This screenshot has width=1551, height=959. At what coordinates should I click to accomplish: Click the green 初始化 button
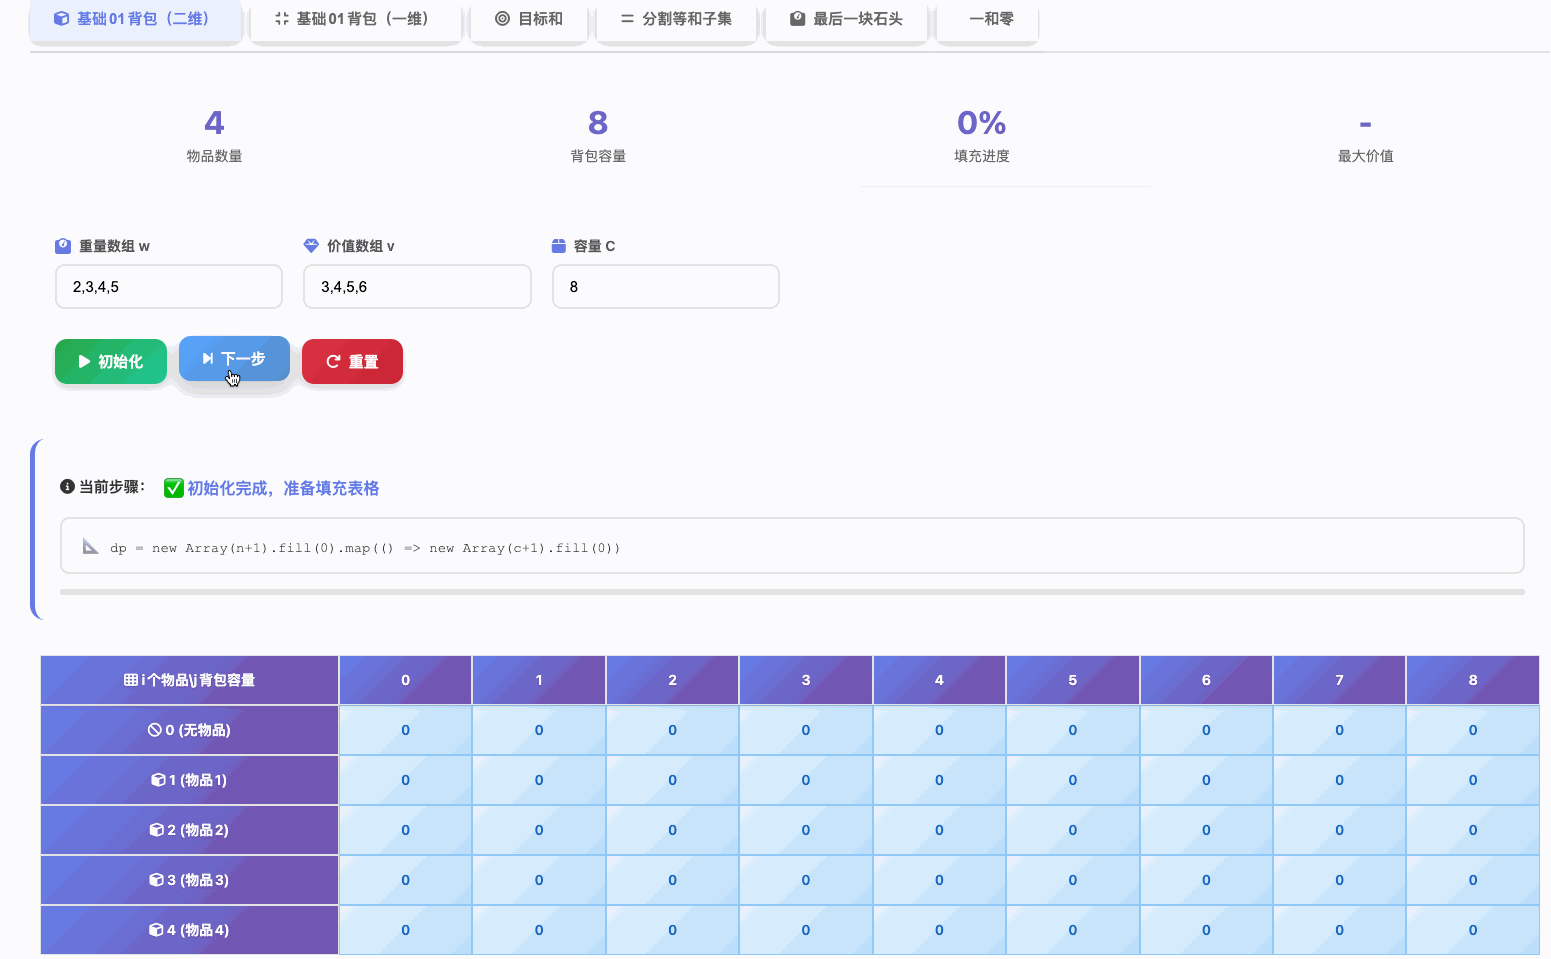coord(111,361)
